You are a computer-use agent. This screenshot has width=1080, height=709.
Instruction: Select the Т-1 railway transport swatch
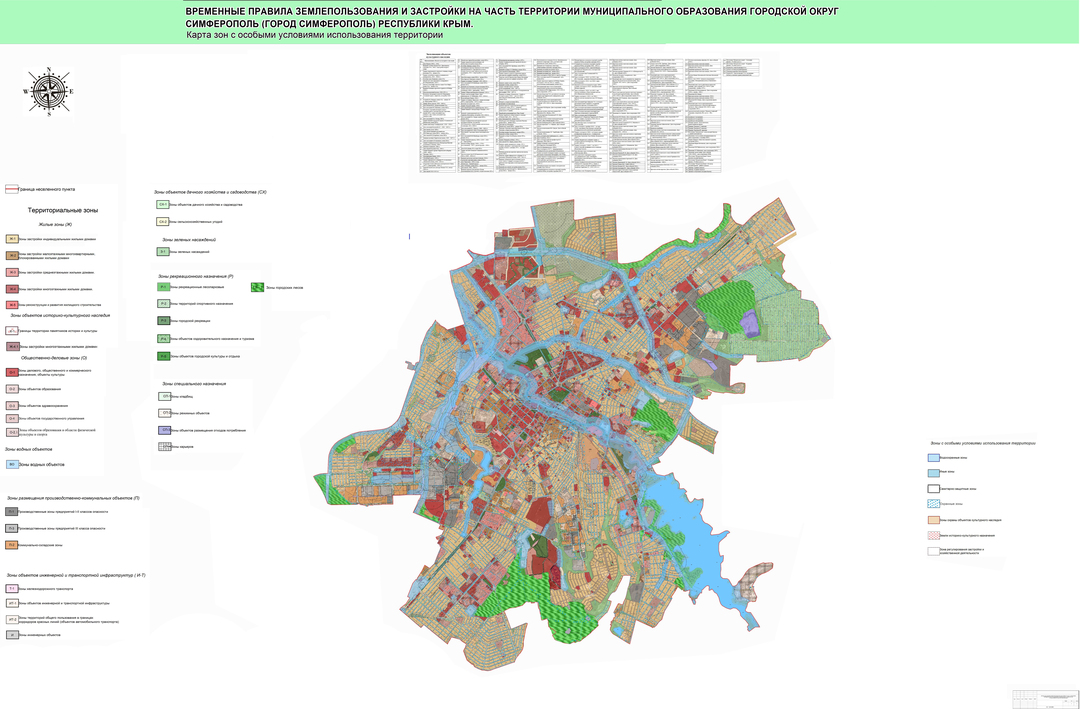pos(12,589)
